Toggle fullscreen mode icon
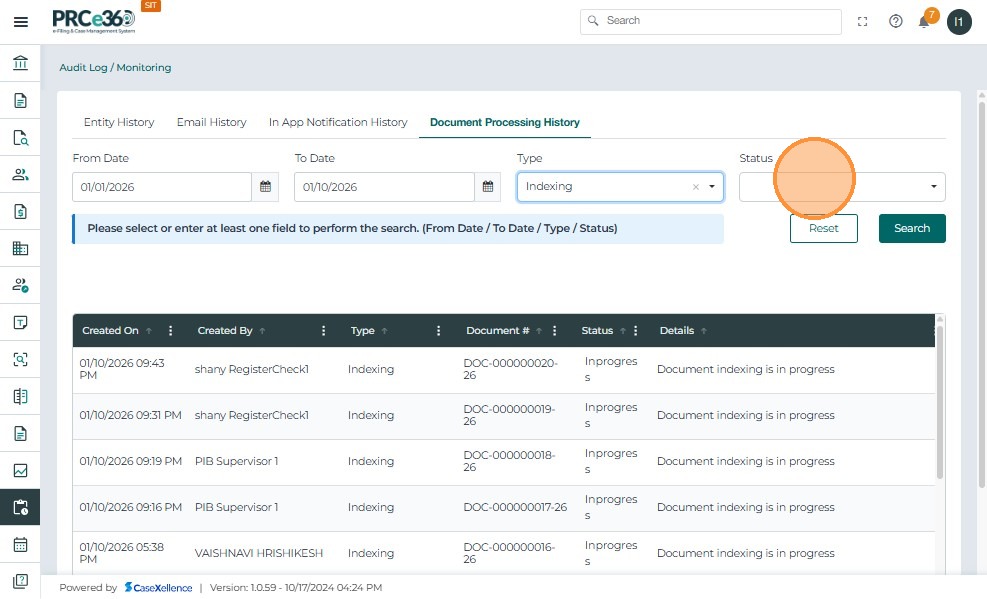The image size is (987, 599). click(863, 22)
